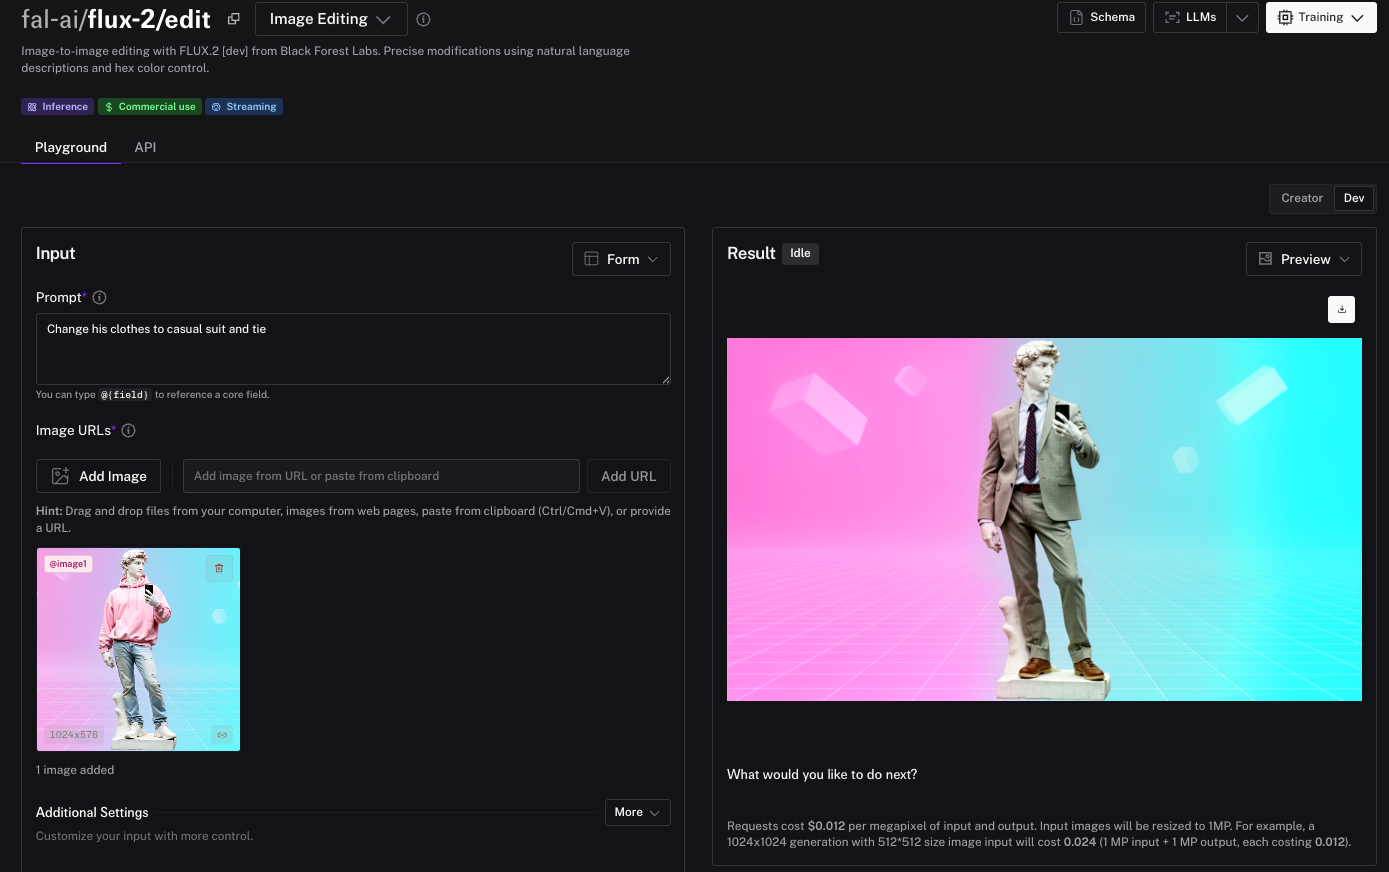Expand the Form input mode dropdown
This screenshot has width=1389, height=872.
click(x=621, y=259)
